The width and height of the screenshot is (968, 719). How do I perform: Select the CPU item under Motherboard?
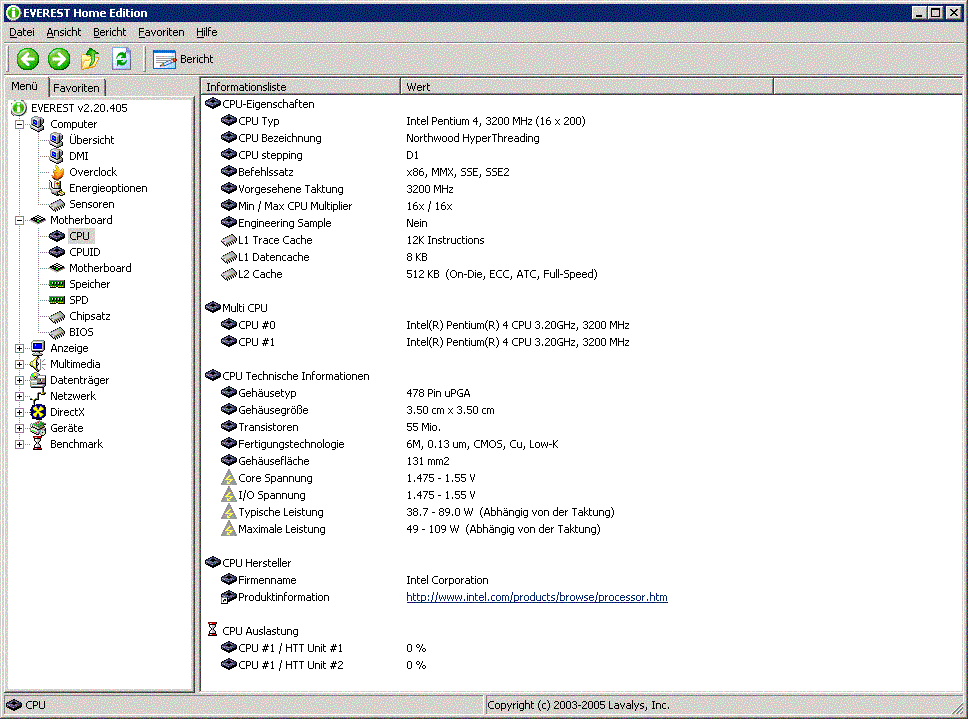pos(80,236)
